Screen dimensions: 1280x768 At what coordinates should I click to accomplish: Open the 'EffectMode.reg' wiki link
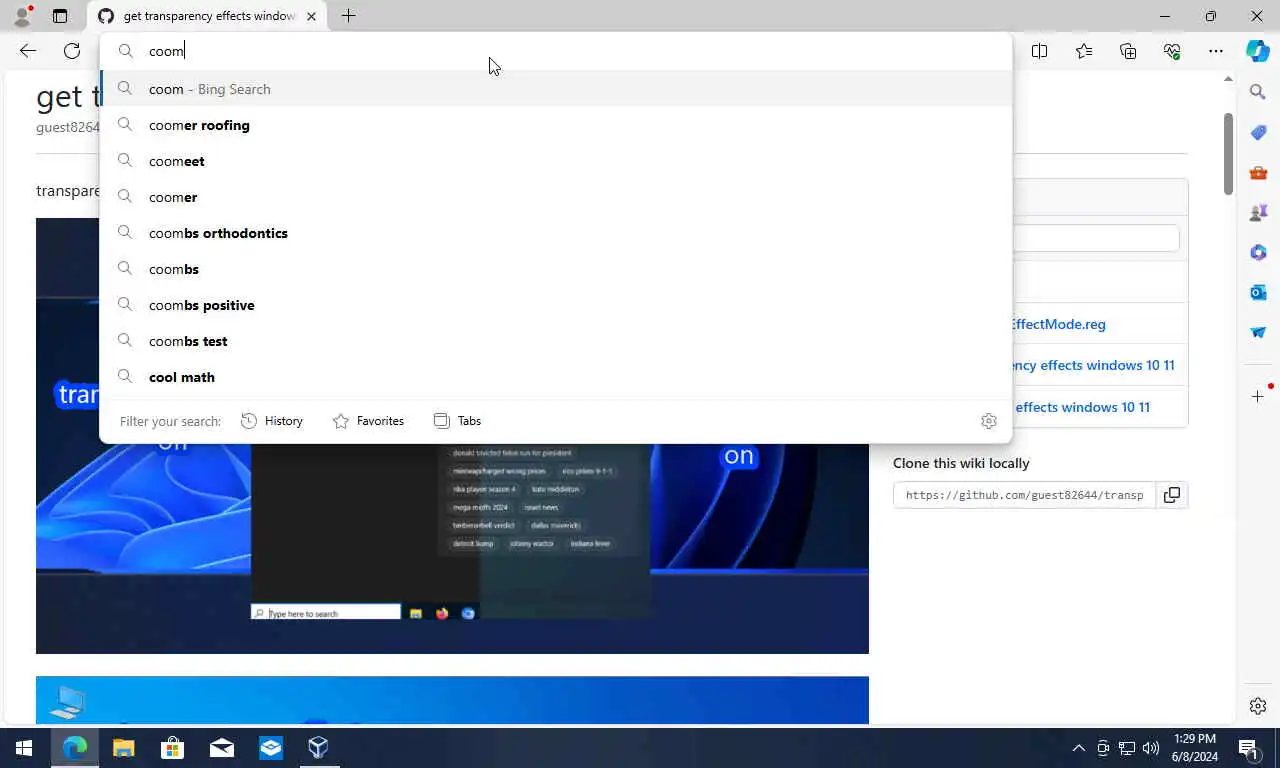point(1058,324)
